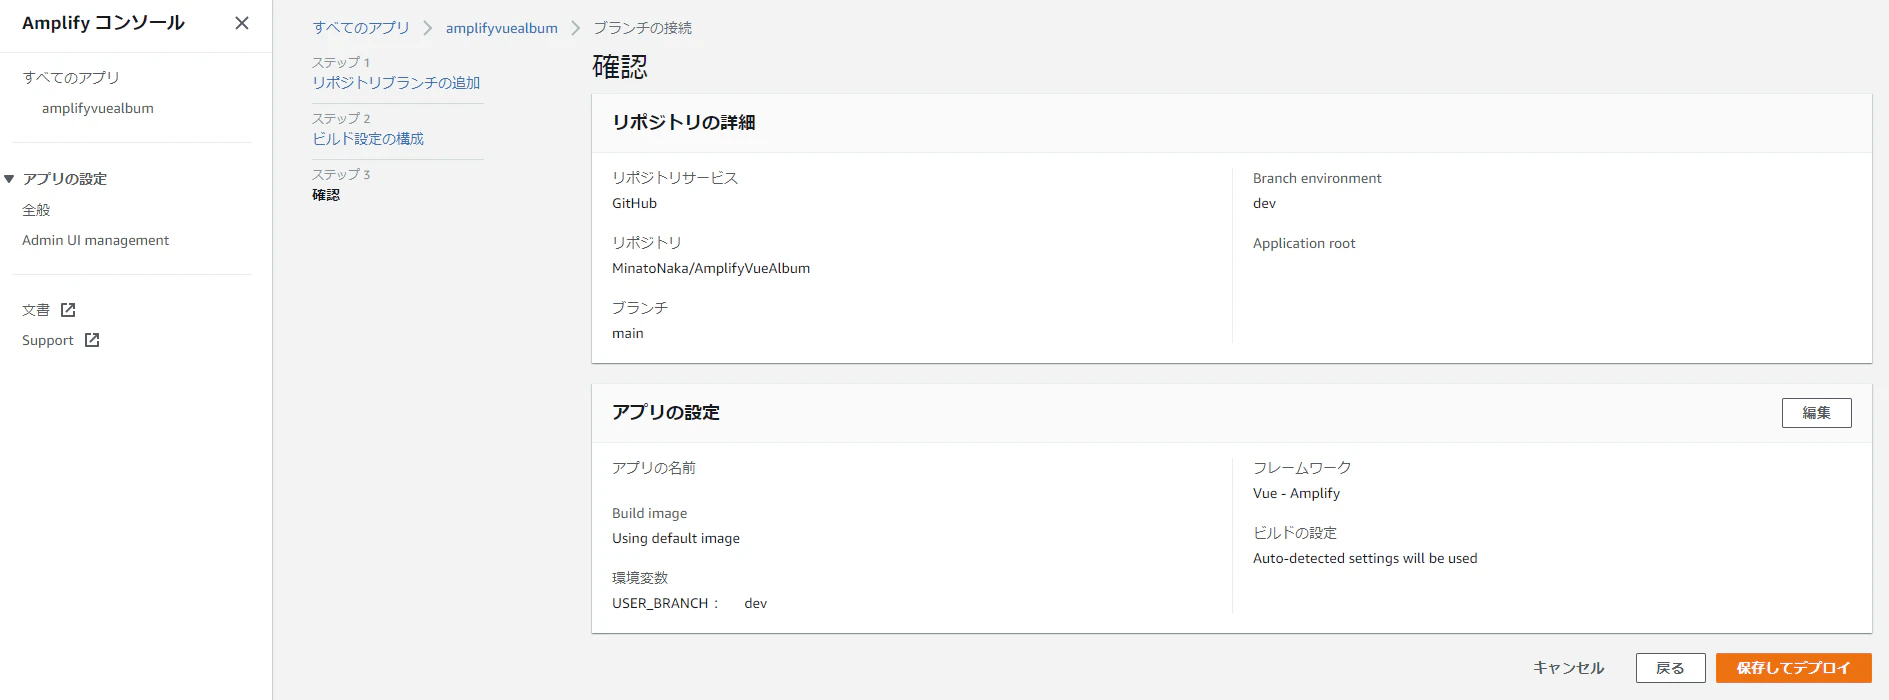Click the repository name MinatoNaka/AmplifyVueAlbum
1889x700 pixels.
pyautogui.click(x=711, y=268)
